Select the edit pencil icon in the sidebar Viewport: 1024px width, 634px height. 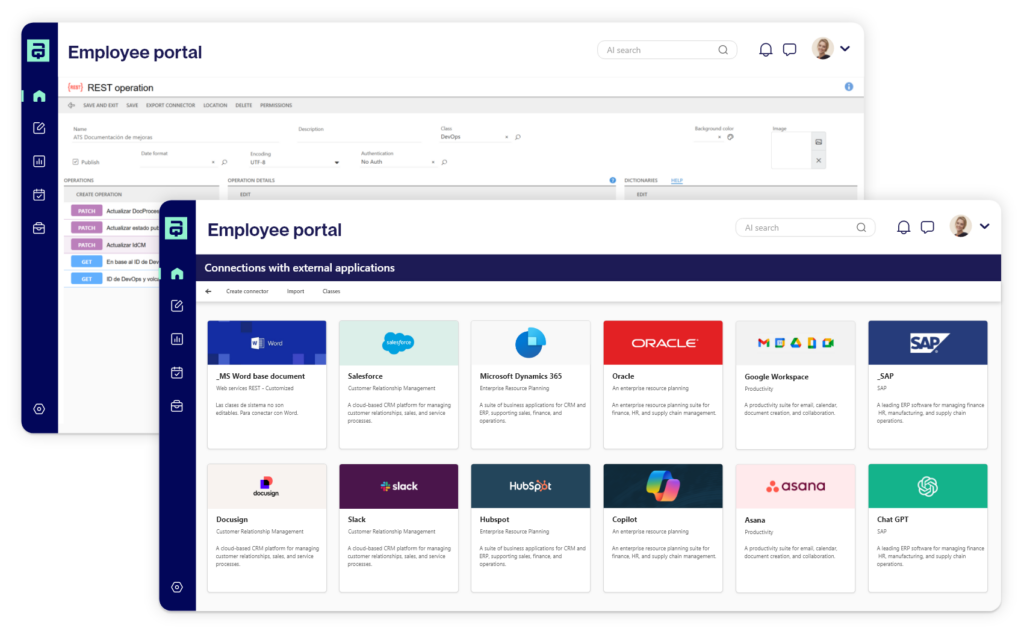point(177,306)
